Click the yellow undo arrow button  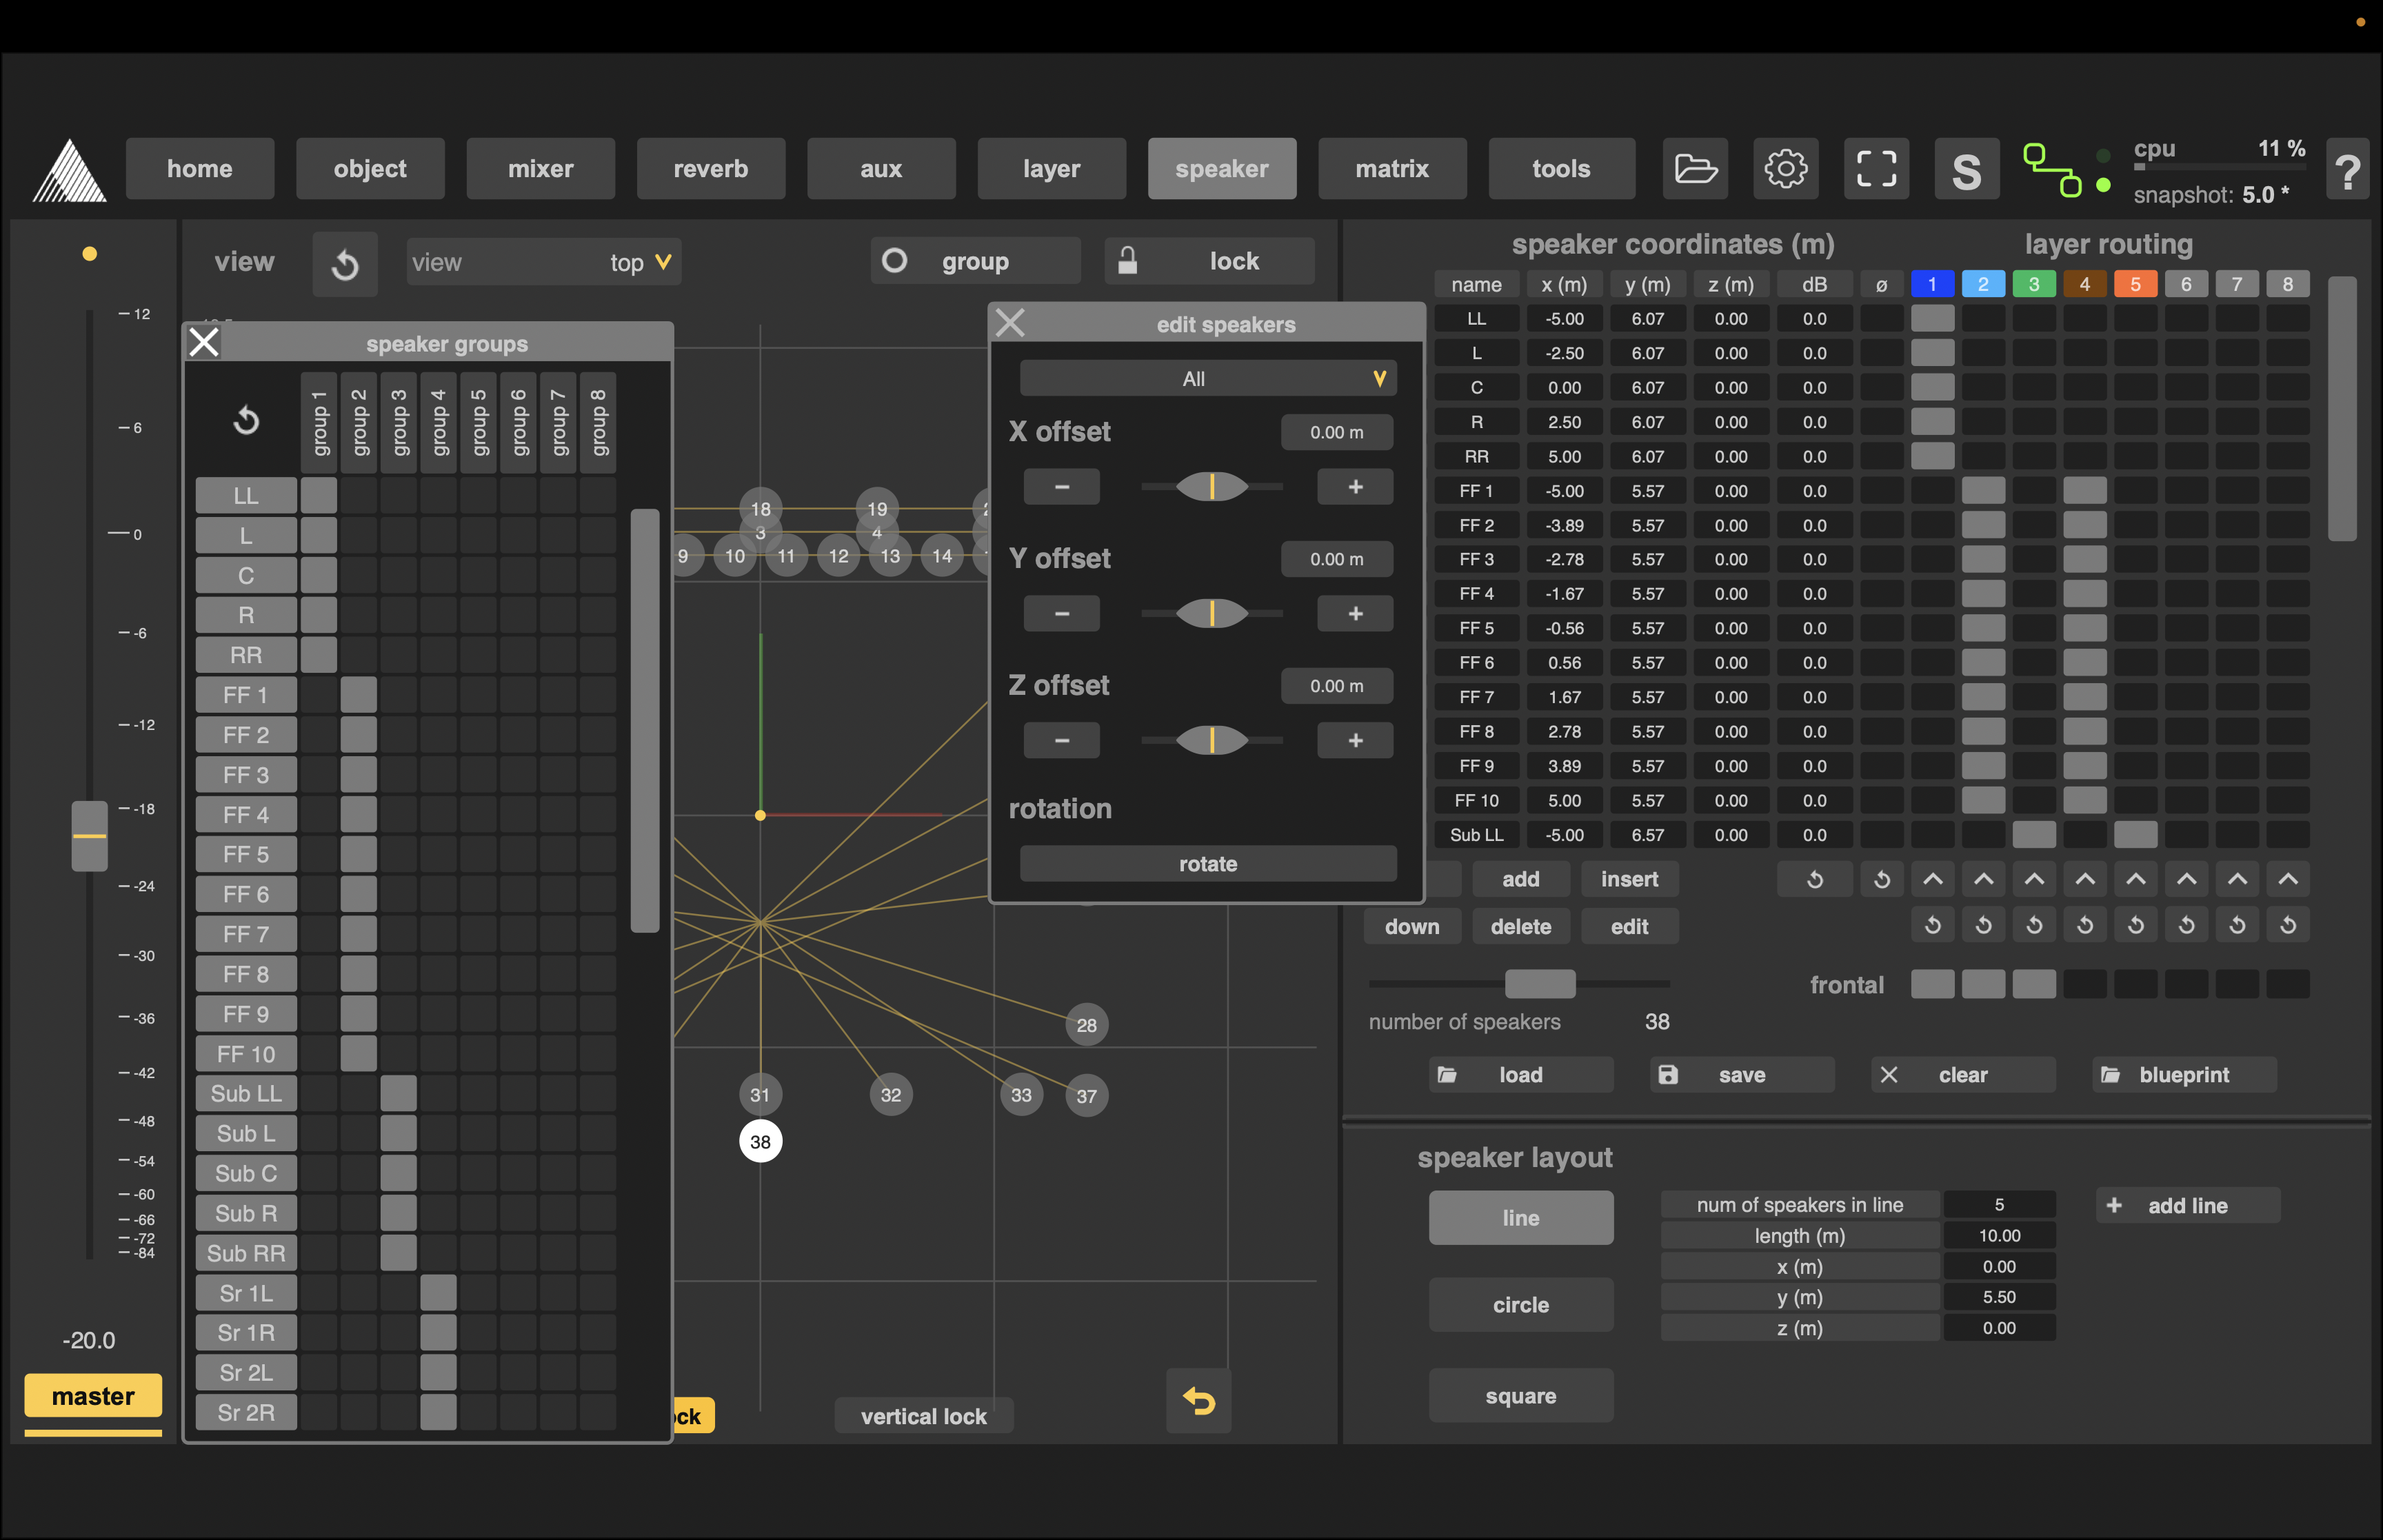coord(1198,1401)
